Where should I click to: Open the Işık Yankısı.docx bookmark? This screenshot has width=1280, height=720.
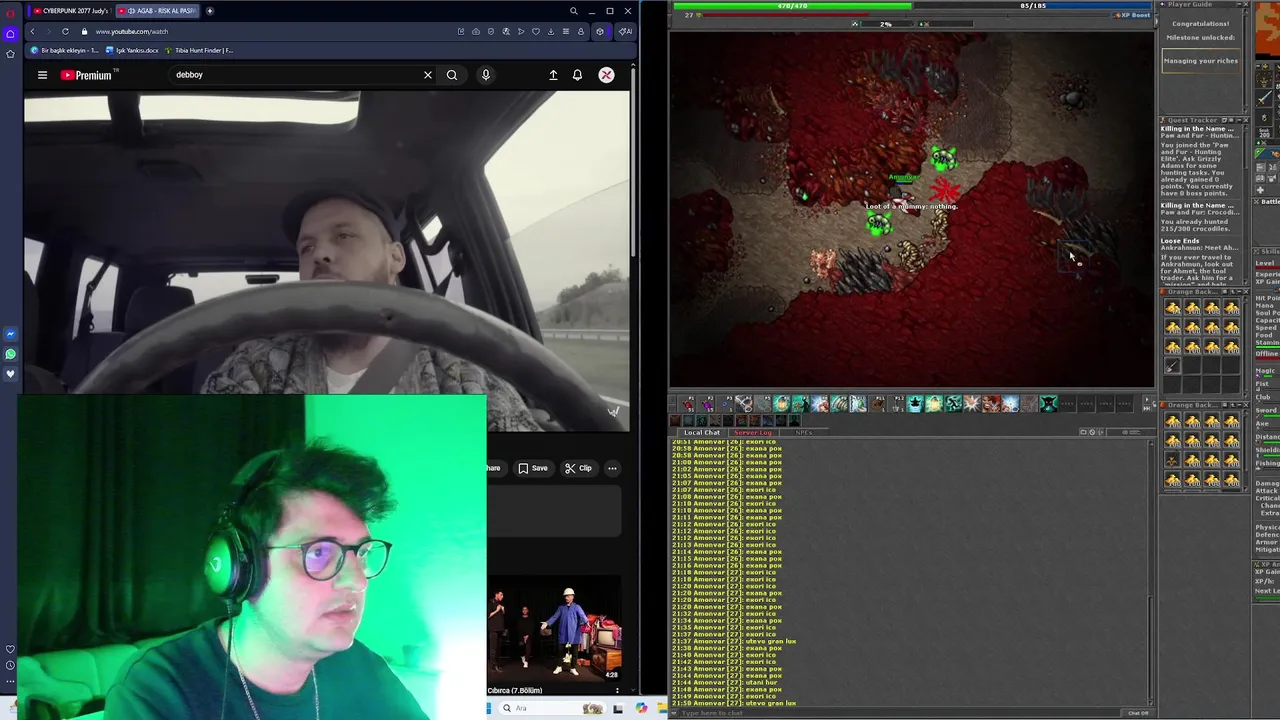point(133,50)
